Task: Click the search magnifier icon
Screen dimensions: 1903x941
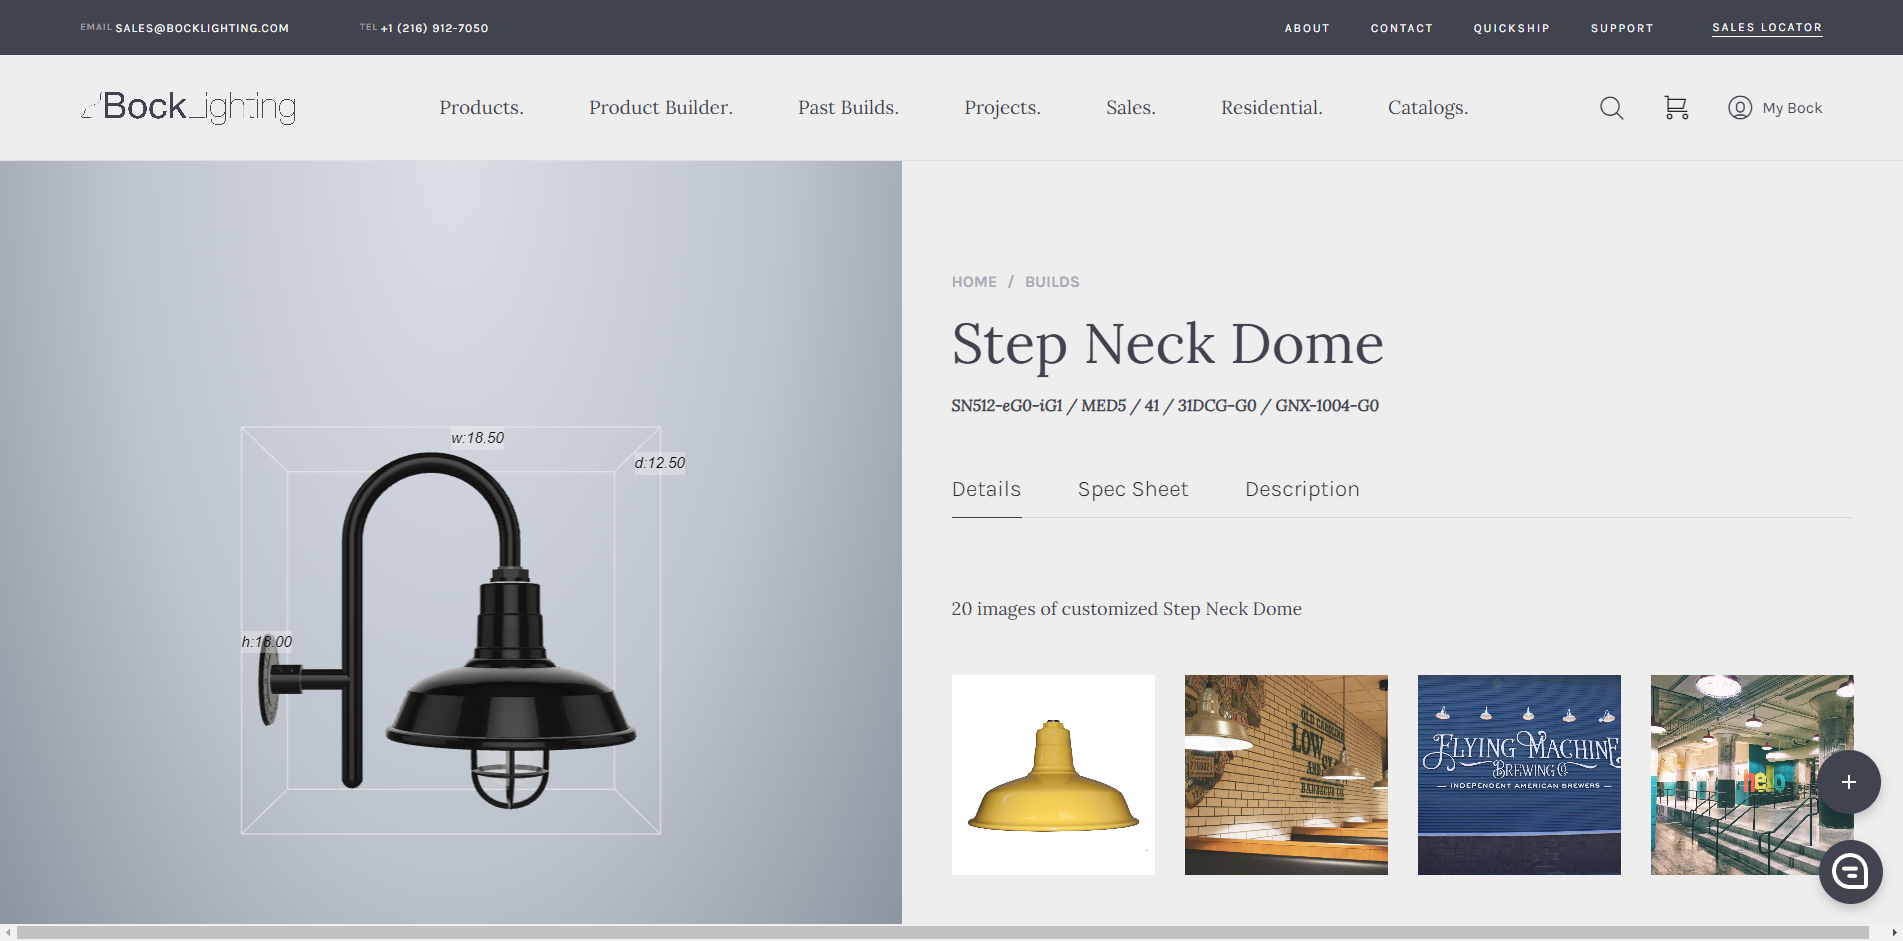Action: pyautogui.click(x=1611, y=108)
